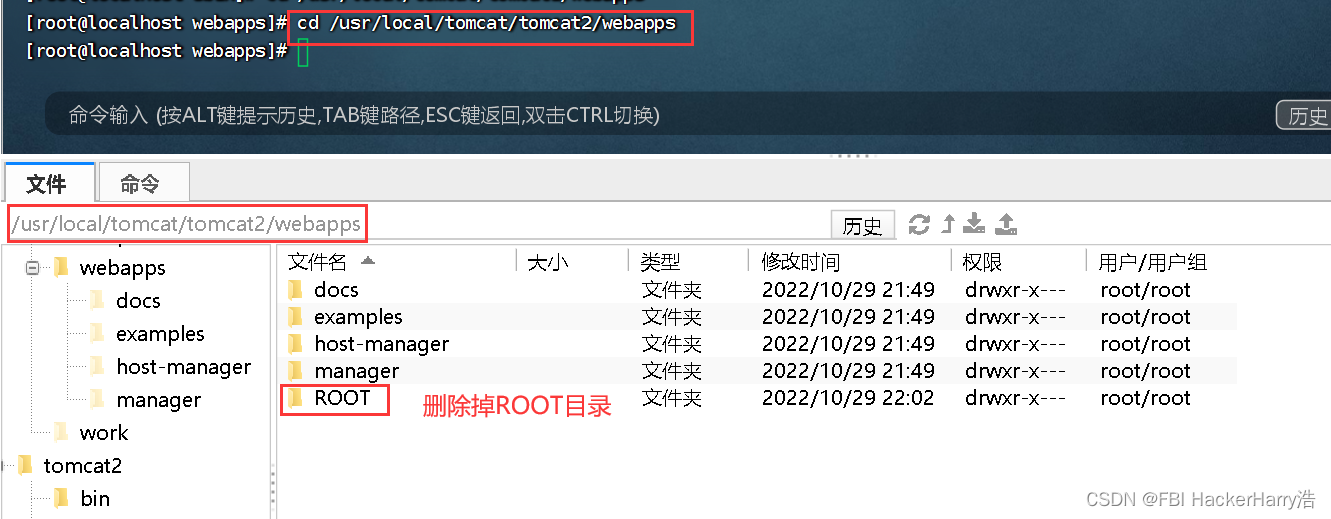1331x519 pixels.
Task: Click the 2022/10/29 22:02 modified time
Action: click(848, 398)
